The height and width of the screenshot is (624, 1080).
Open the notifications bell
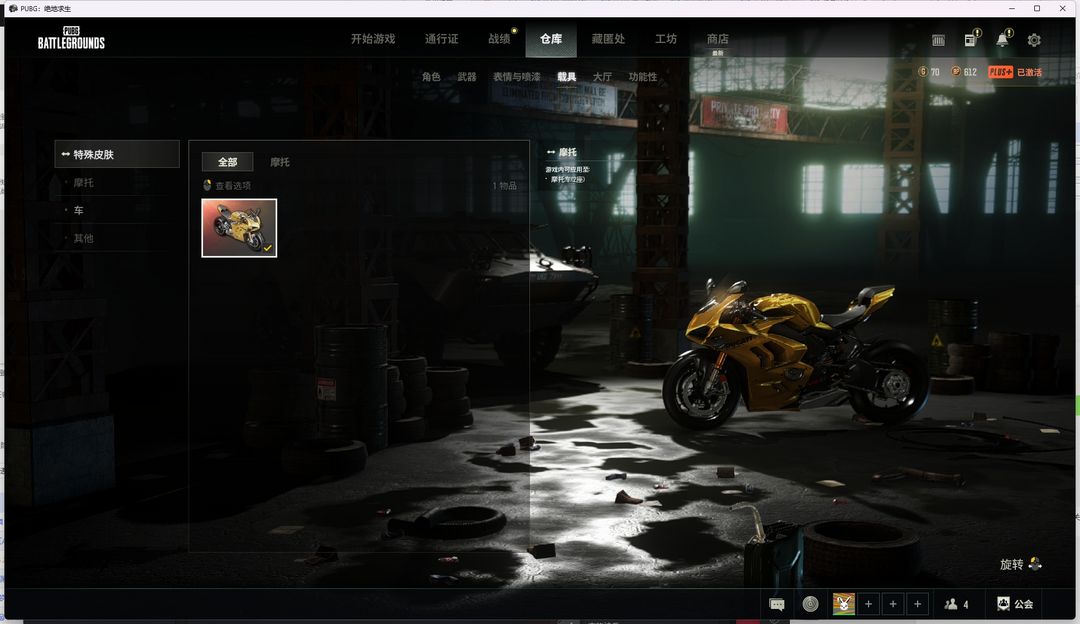(x=1002, y=40)
